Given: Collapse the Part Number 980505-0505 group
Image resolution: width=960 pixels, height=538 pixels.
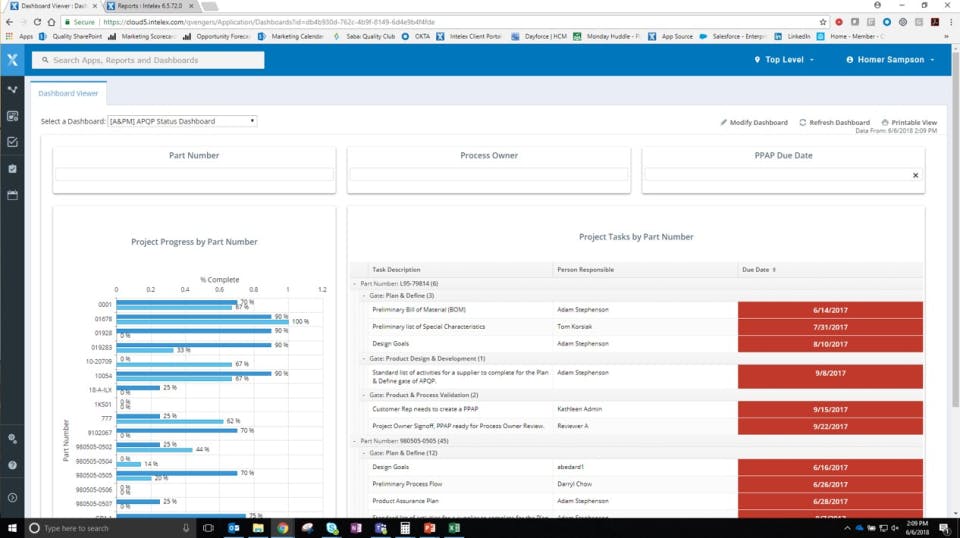Looking at the screenshot, I should 355,441.
